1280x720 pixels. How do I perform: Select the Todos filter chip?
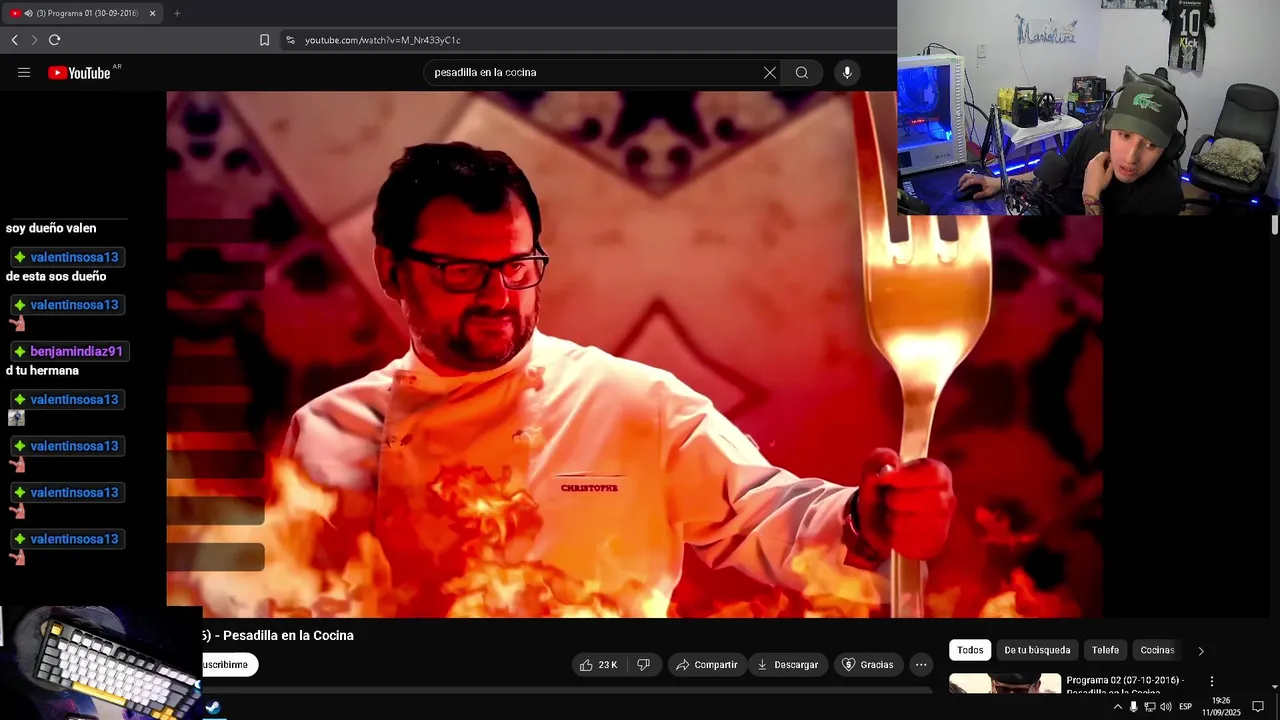pyautogui.click(x=970, y=650)
